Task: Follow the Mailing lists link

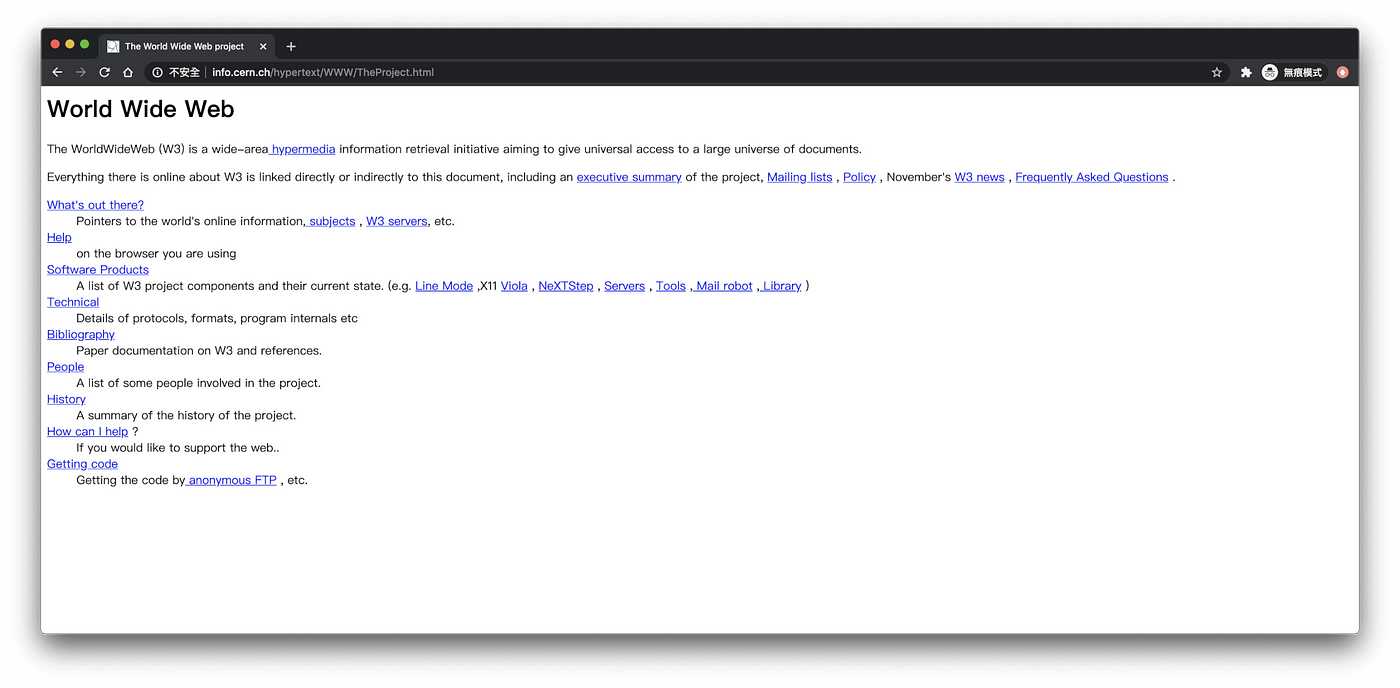Action: click(799, 177)
